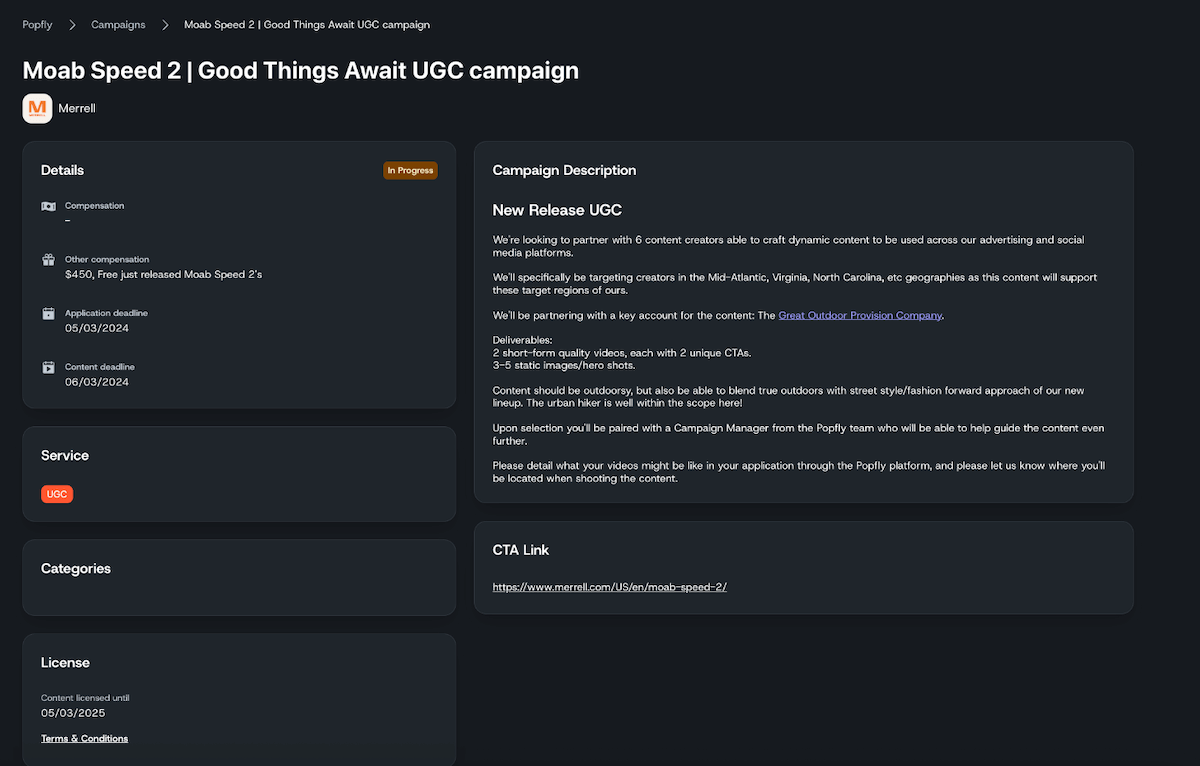Click the Merrell brand logo icon

pos(37,108)
